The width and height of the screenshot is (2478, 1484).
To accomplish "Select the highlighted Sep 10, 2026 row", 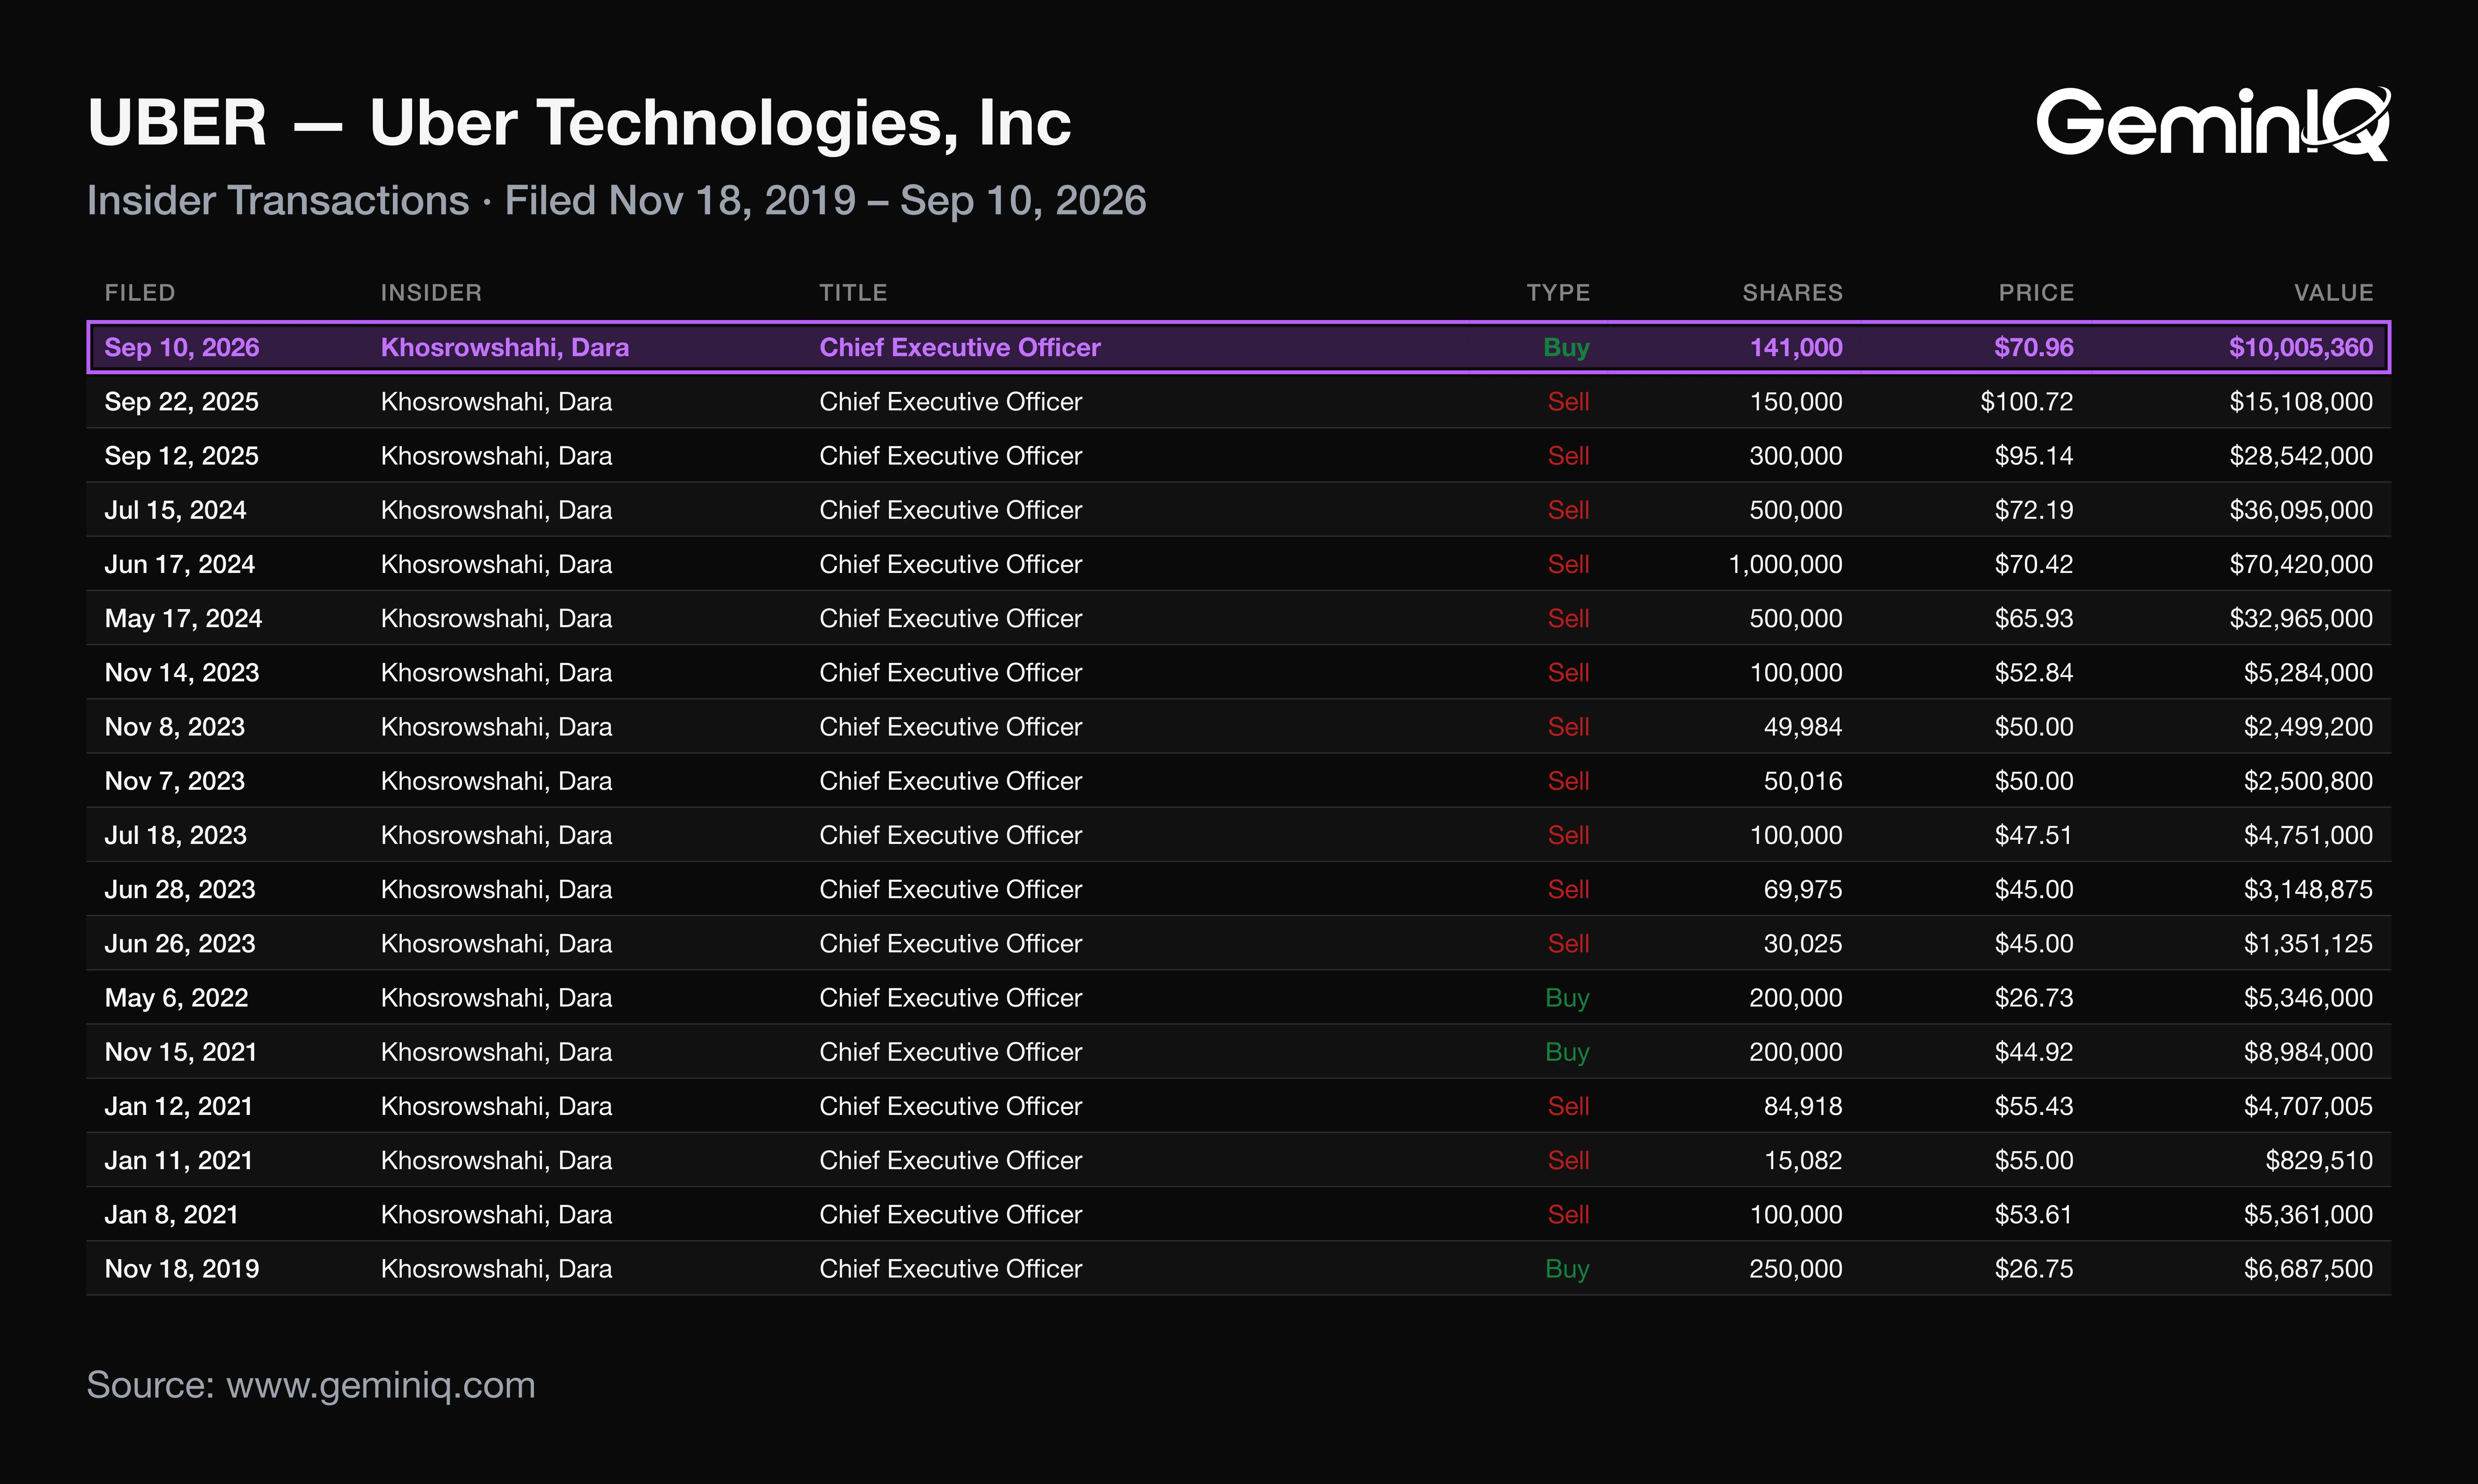I will point(1238,347).
